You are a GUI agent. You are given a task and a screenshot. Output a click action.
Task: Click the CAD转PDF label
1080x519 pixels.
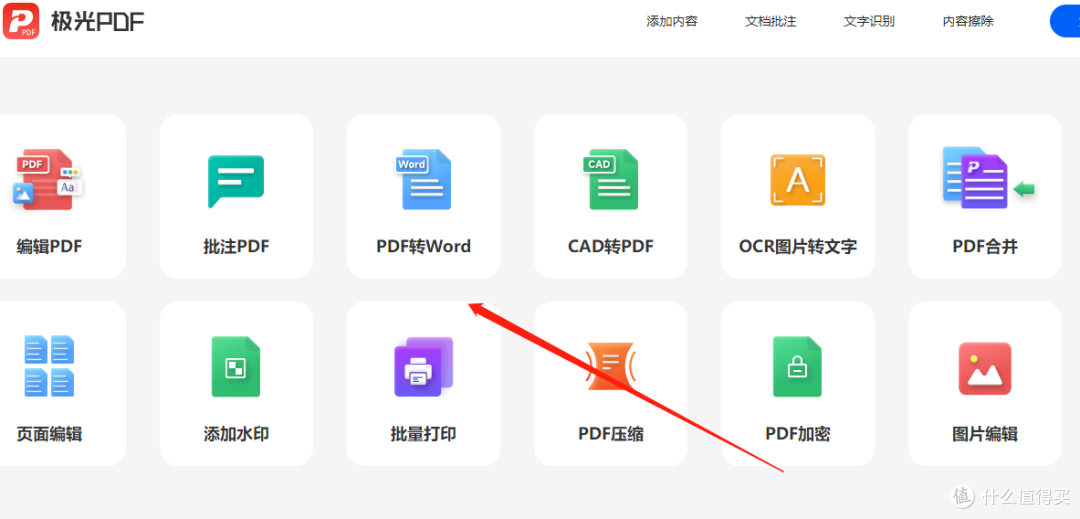pyautogui.click(x=610, y=246)
